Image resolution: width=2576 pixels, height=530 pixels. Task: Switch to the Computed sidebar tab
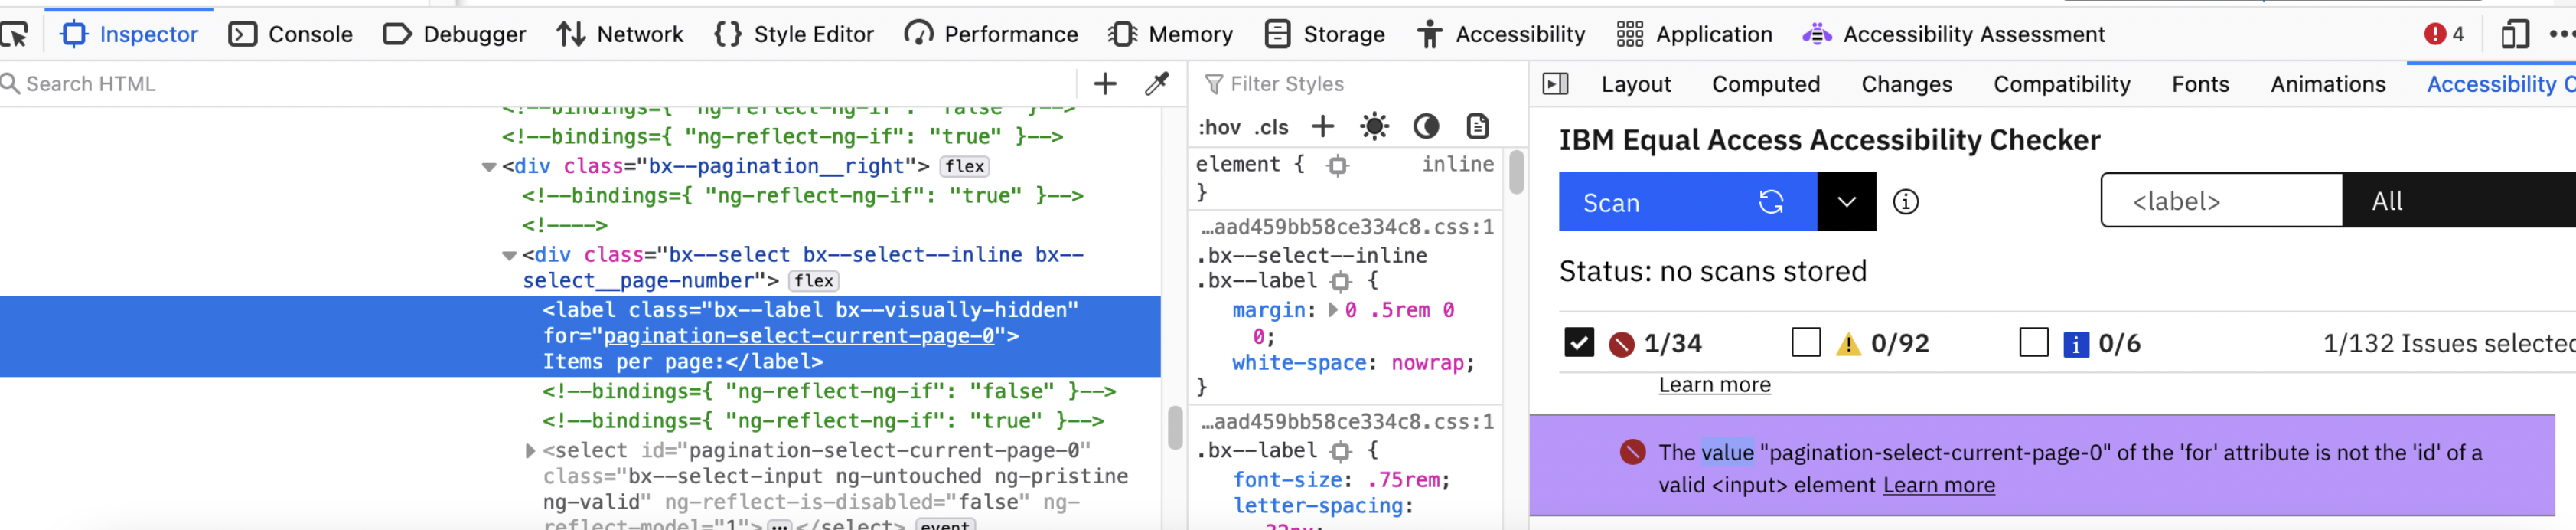(x=1765, y=84)
